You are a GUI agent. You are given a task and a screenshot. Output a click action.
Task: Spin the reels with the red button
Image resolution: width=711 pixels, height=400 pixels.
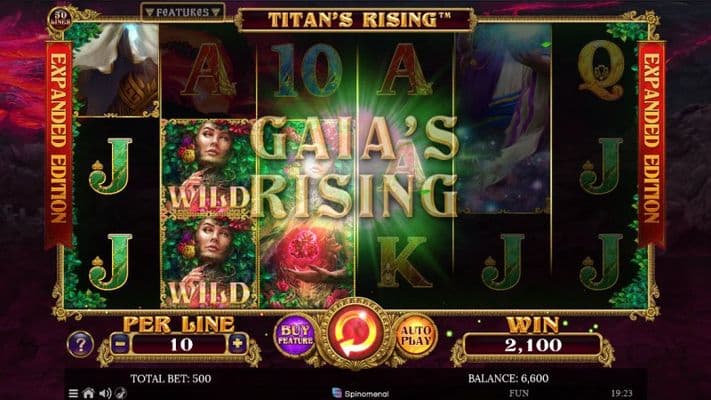pos(356,335)
